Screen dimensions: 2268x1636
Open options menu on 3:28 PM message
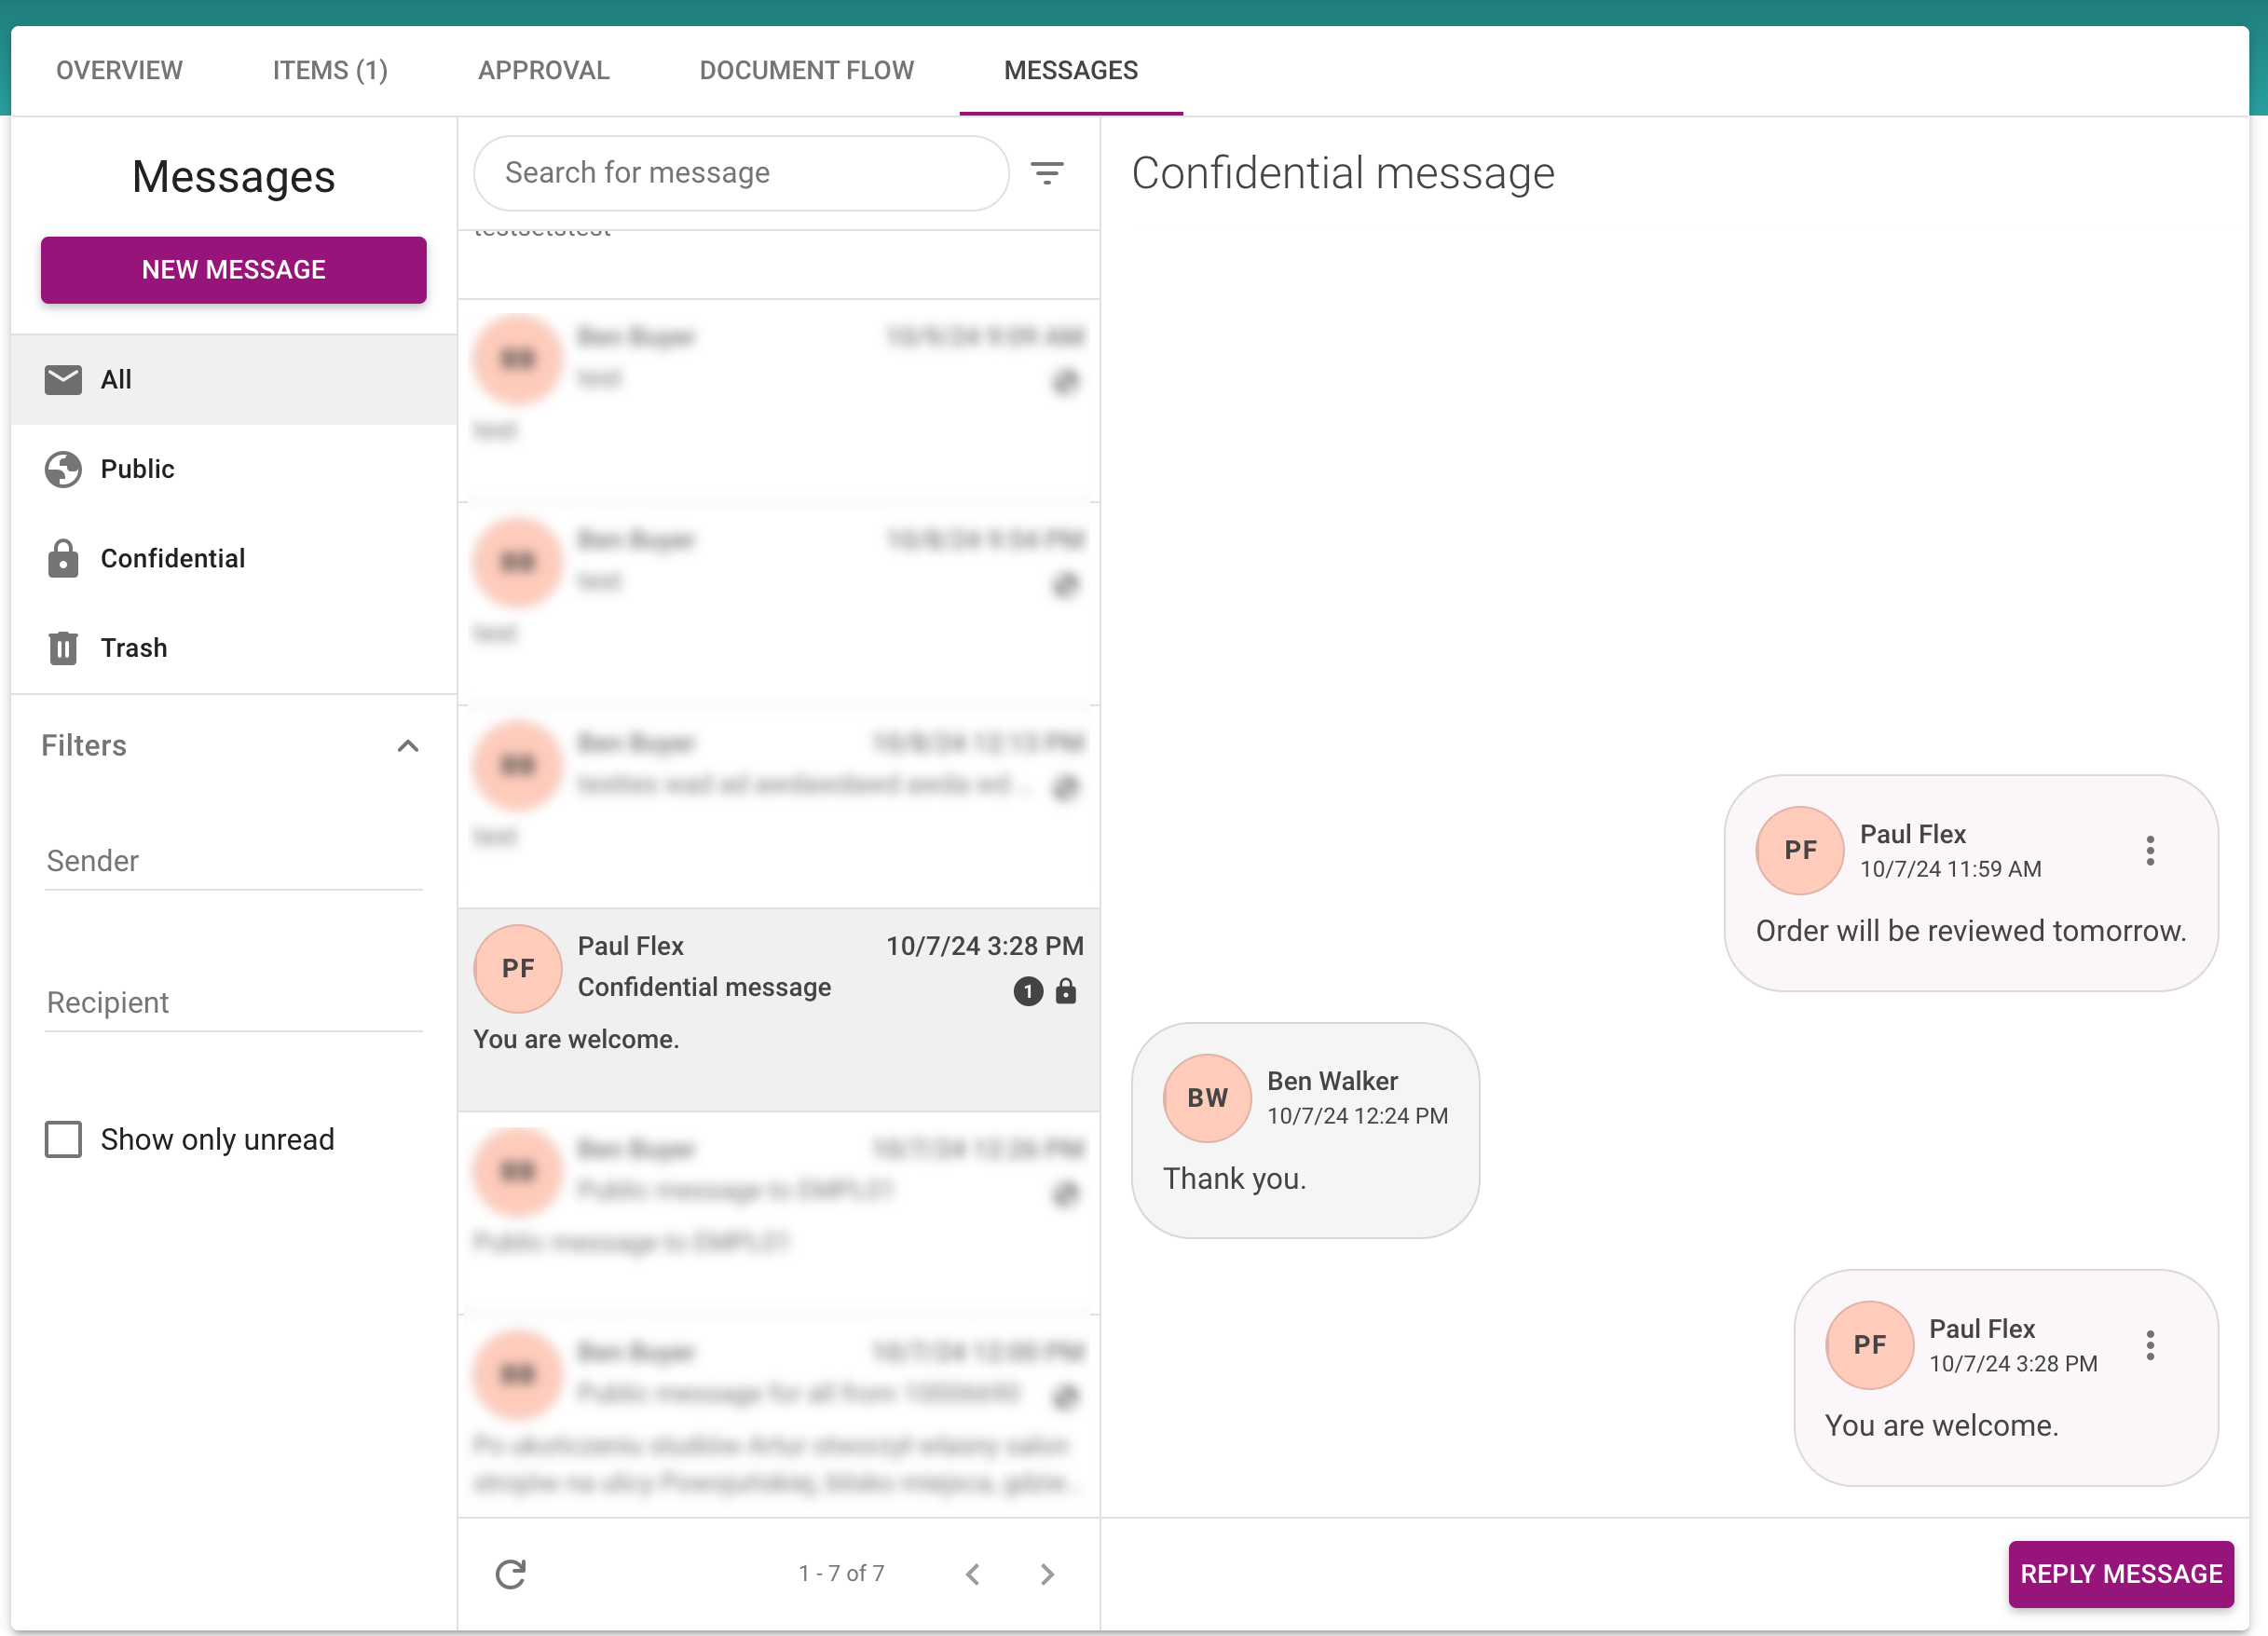tap(2150, 1345)
